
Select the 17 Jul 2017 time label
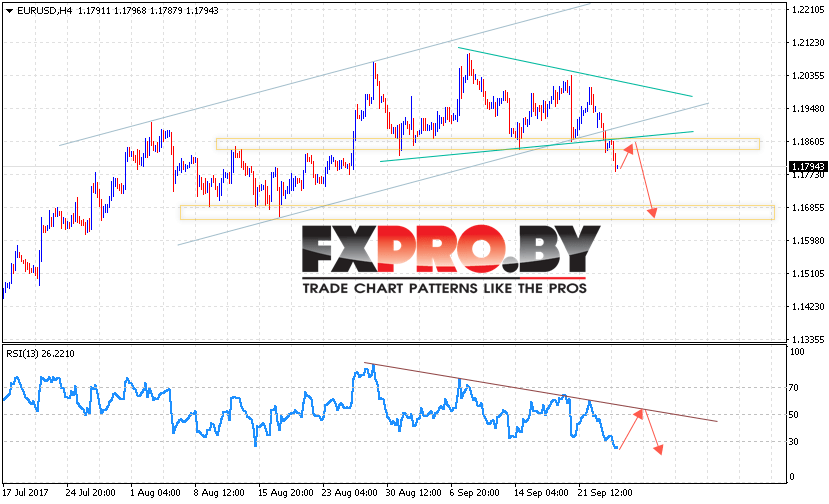pyautogui.click(x=25, y=493)
